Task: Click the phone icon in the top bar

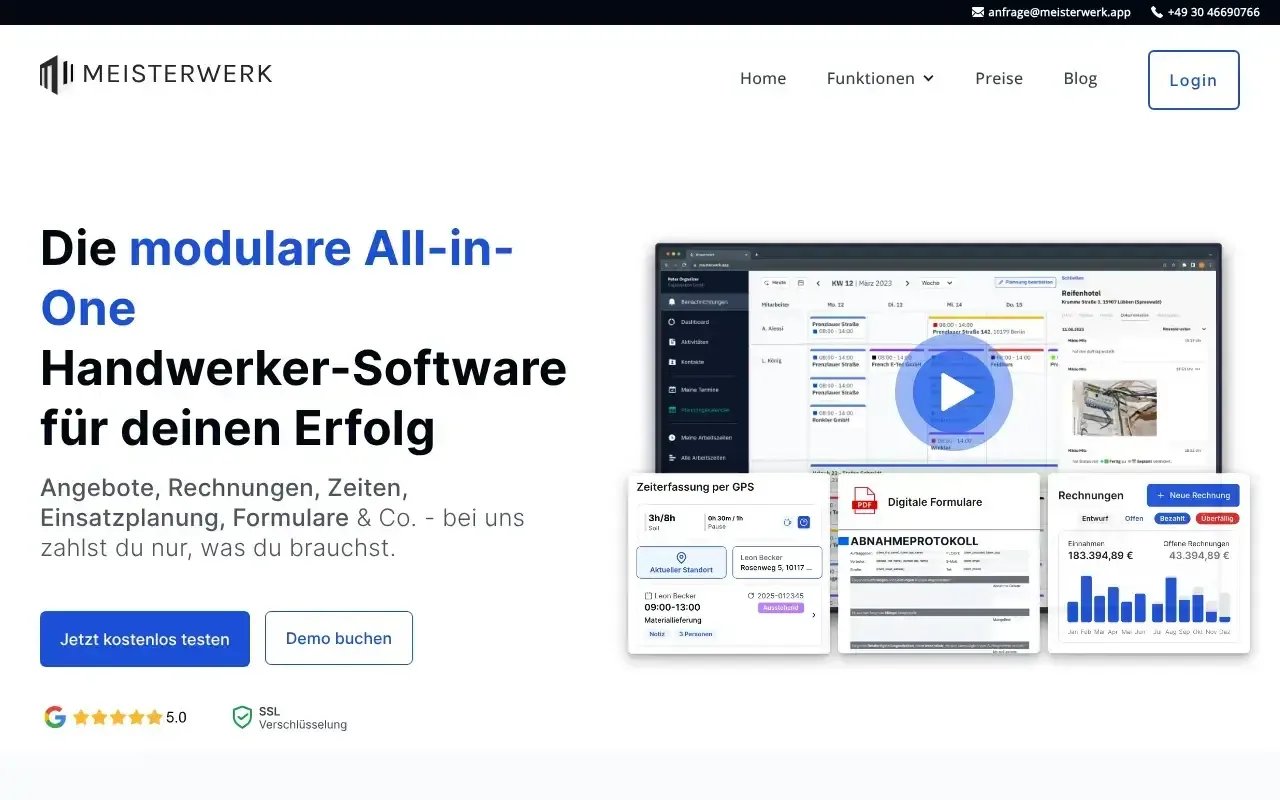Action: (1157, 12)
